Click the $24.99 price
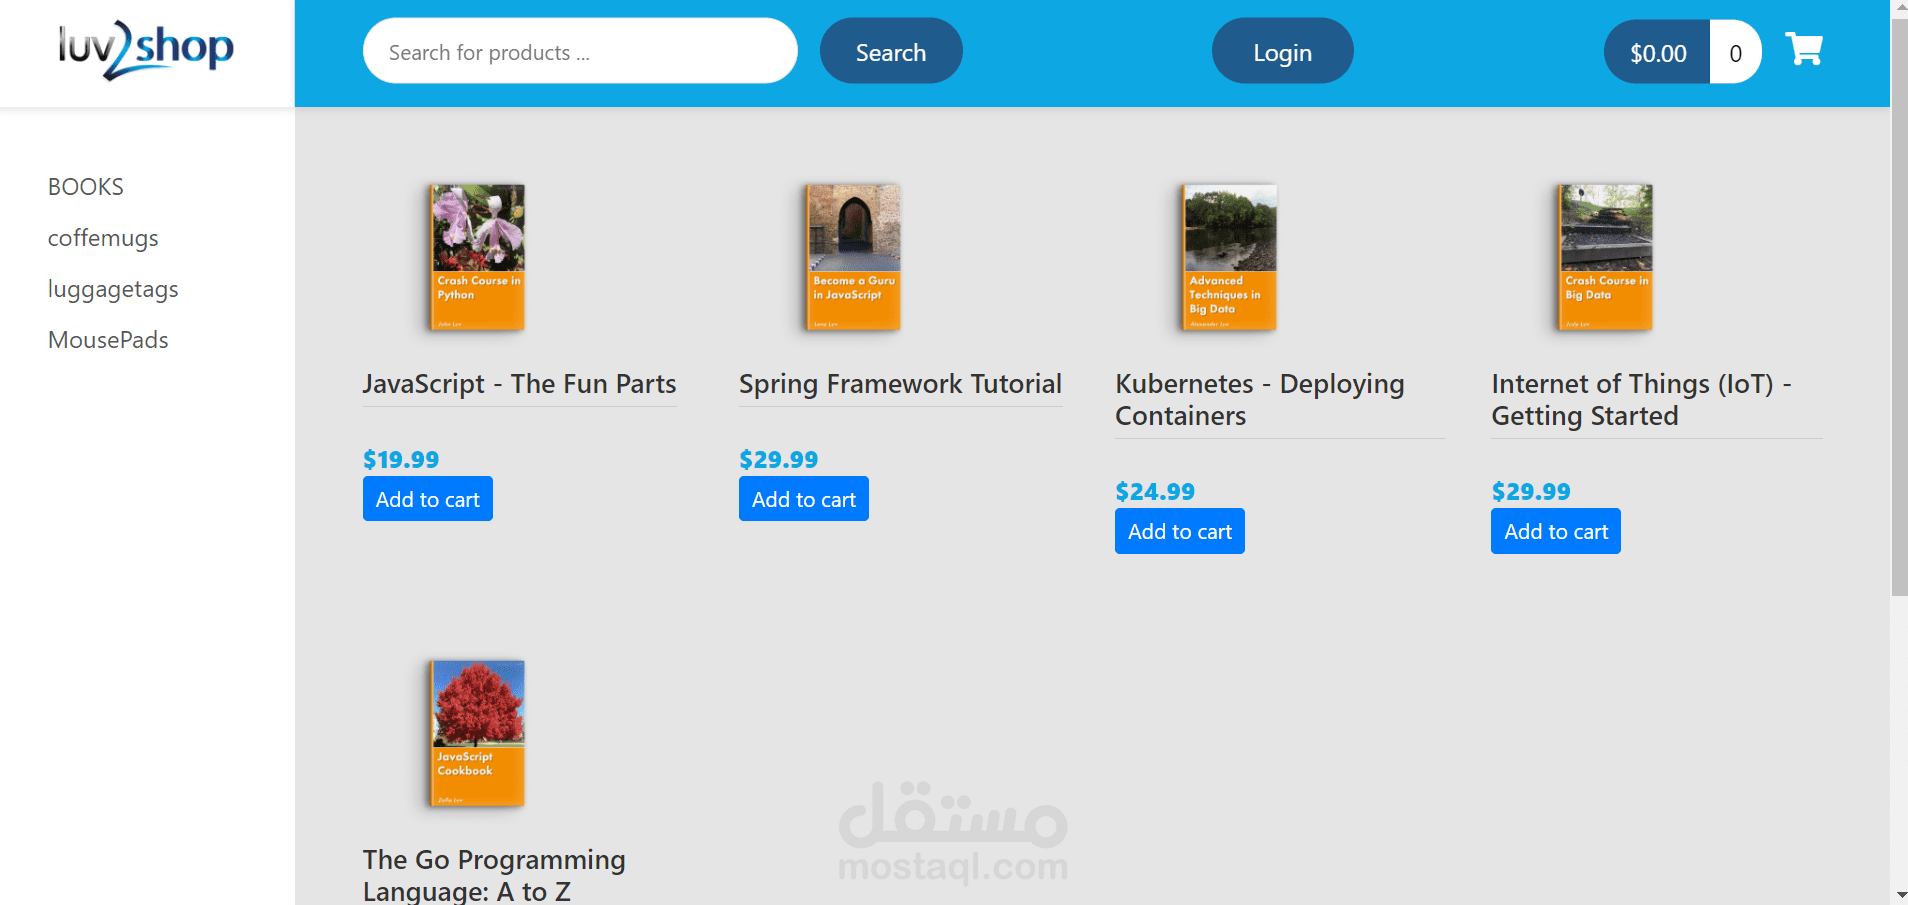The image size is (1908, 905). click(x=1155, y=492)
